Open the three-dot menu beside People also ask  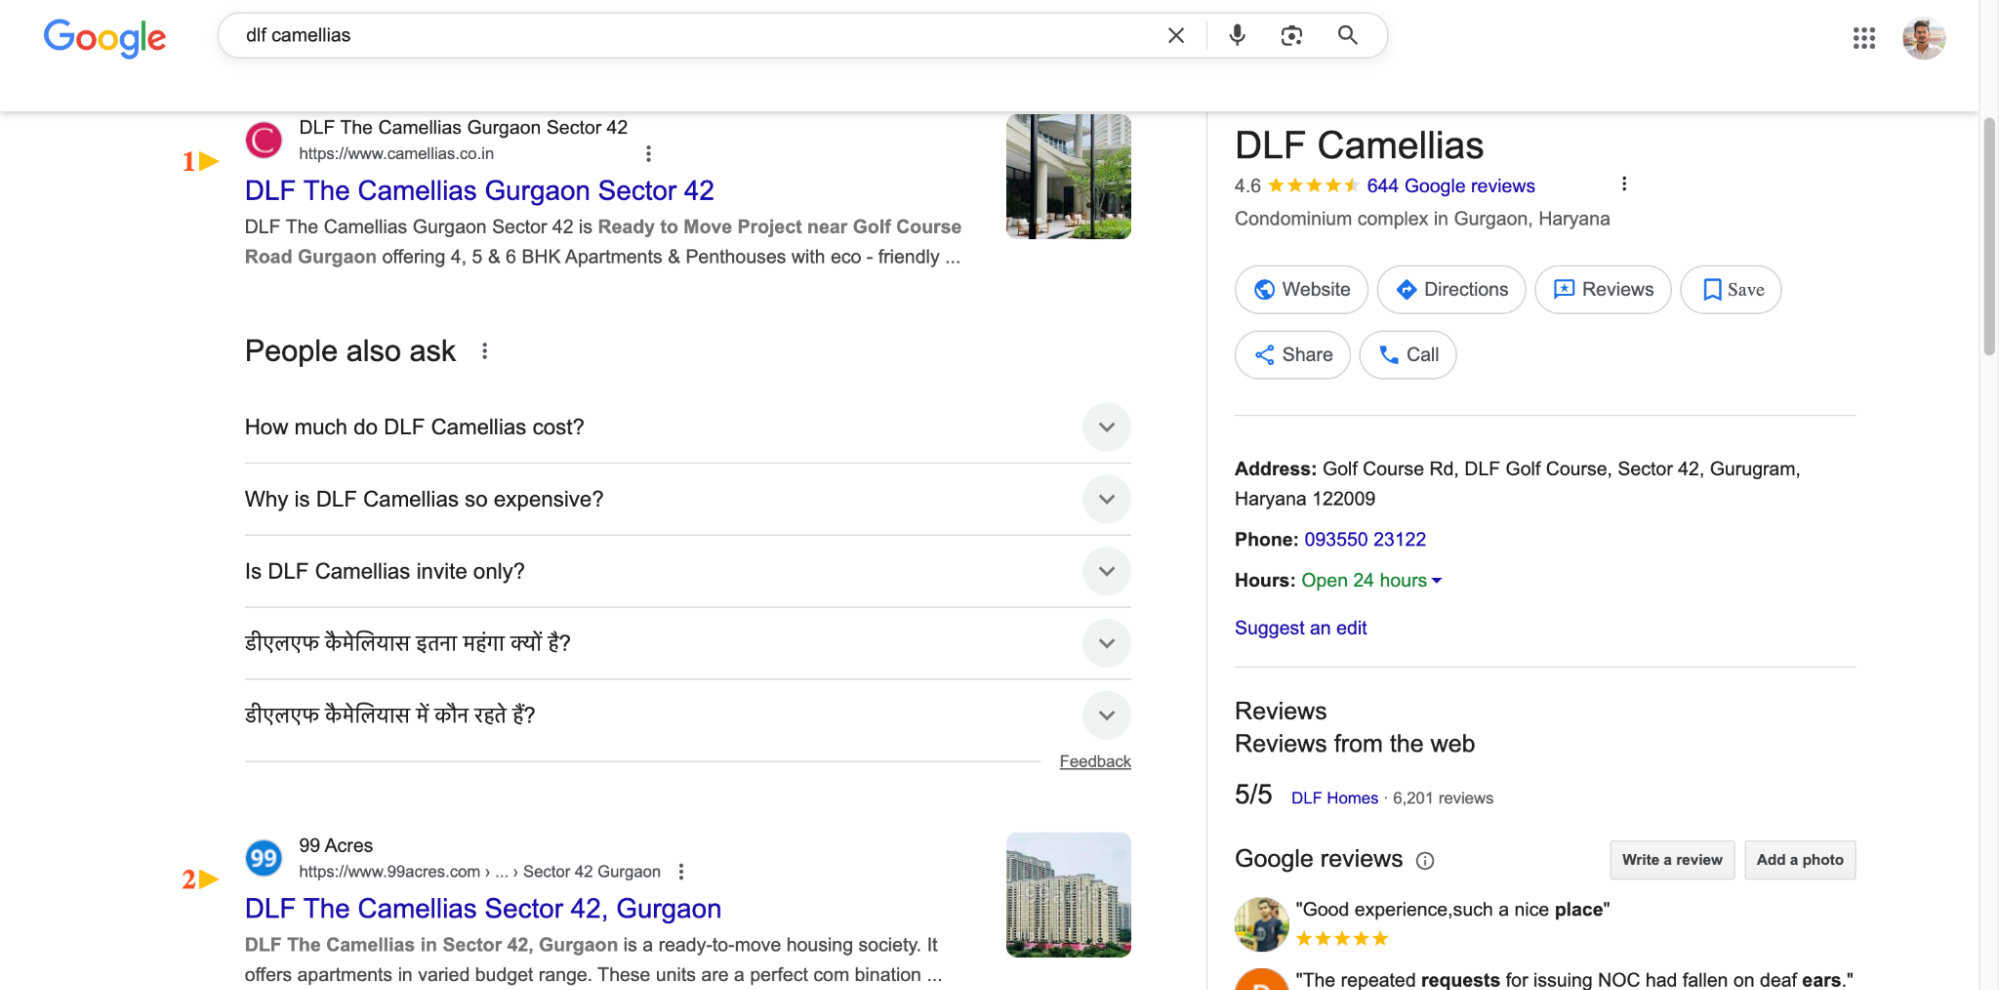[484, 351]
